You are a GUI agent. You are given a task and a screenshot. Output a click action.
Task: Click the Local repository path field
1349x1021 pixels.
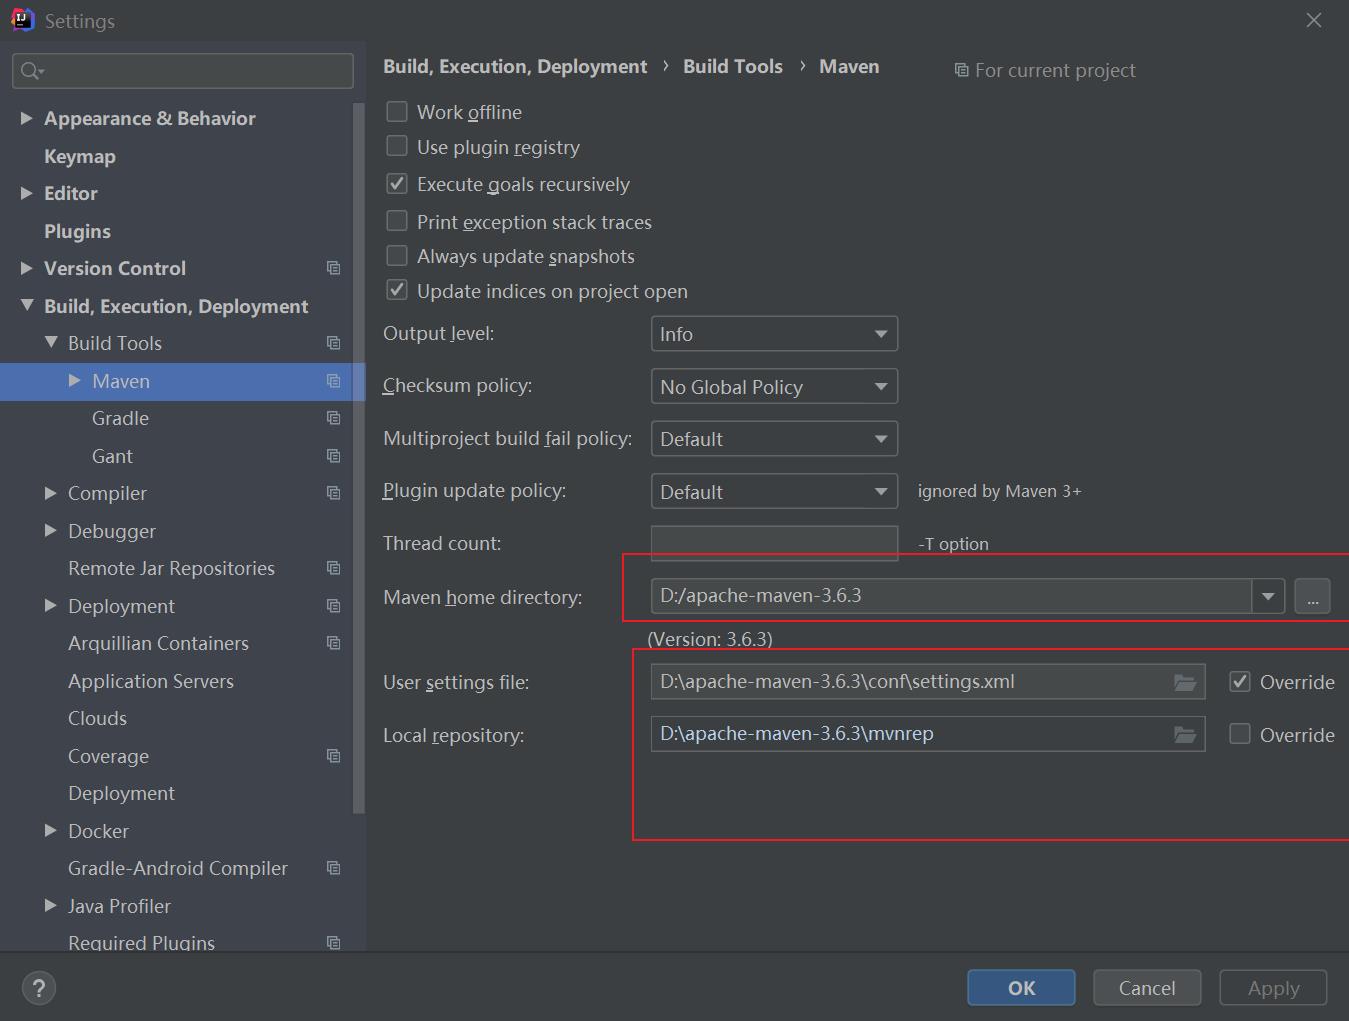[927, 734]
